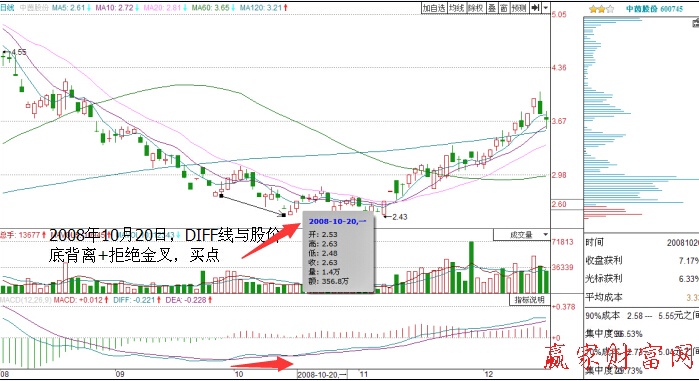Click the star rating icons
699x381 pixels.
click(601, 9)
